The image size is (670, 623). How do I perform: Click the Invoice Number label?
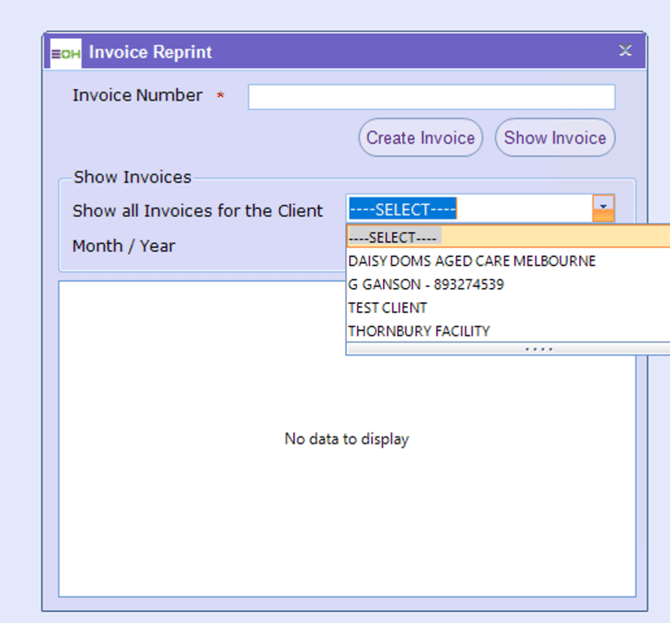(137, 96)
